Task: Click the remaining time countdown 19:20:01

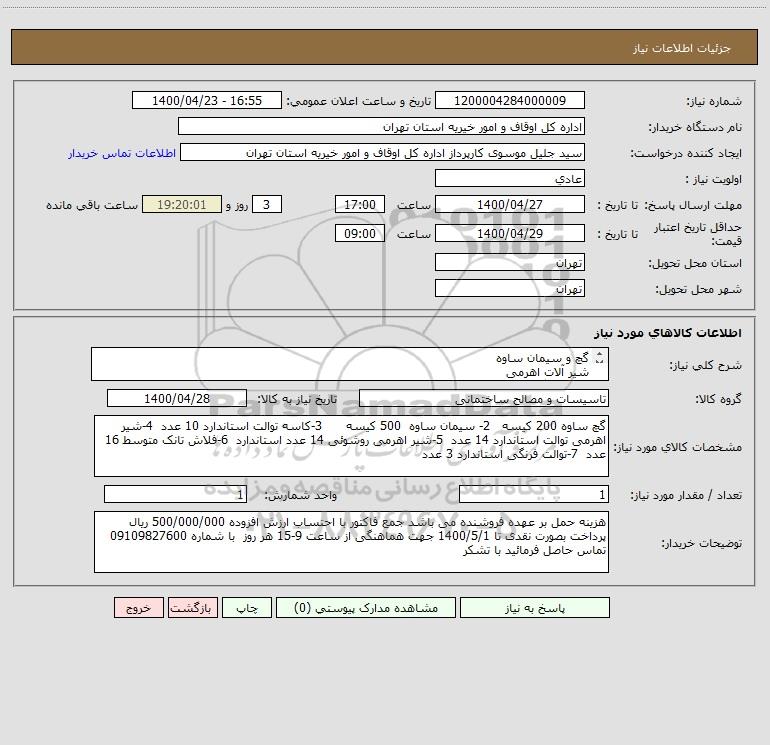Action: click(x=182, y=204)
